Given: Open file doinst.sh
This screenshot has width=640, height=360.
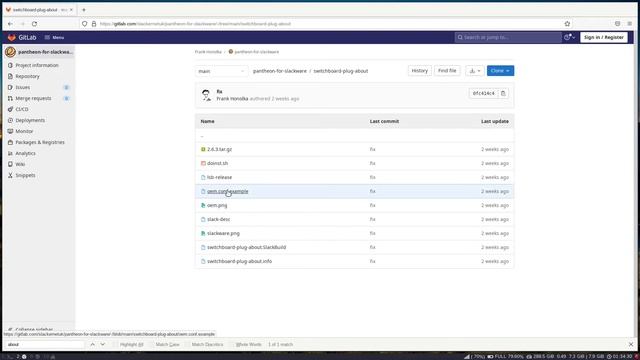Looking at the screenshot, I should coord(217,163).
